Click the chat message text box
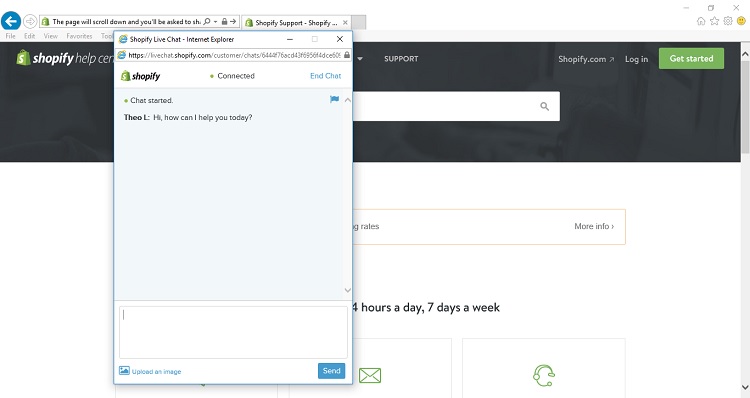 pos(233,332)
